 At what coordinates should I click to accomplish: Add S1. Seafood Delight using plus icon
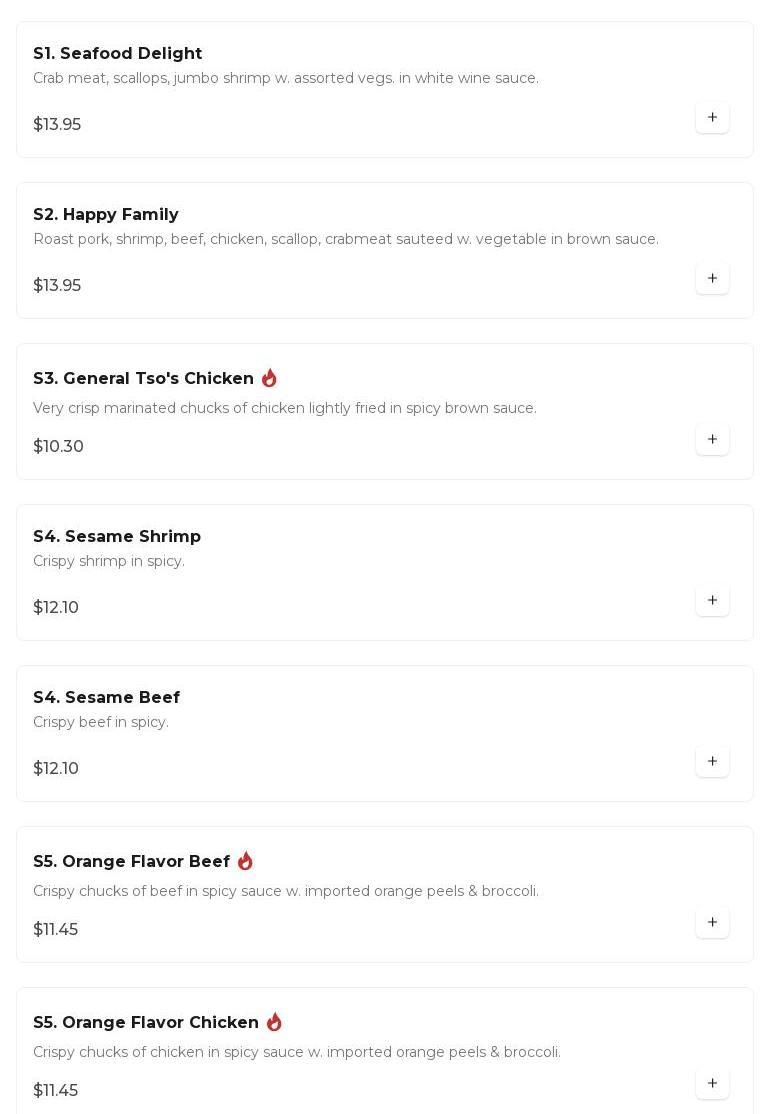pos(712,118)
